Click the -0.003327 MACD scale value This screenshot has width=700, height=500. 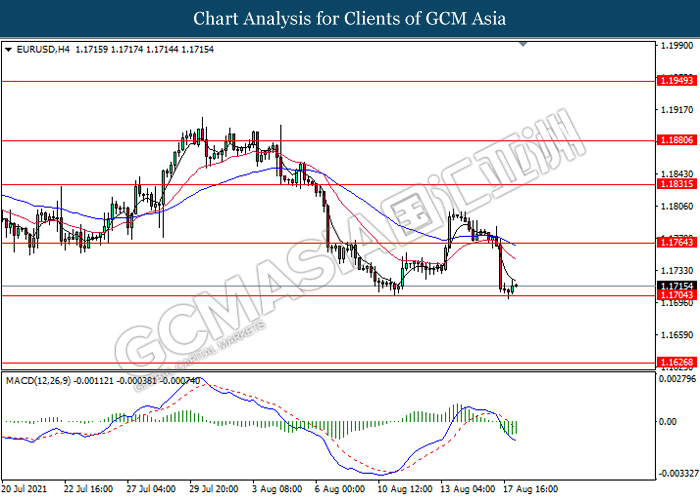click(x=678, y=473)
